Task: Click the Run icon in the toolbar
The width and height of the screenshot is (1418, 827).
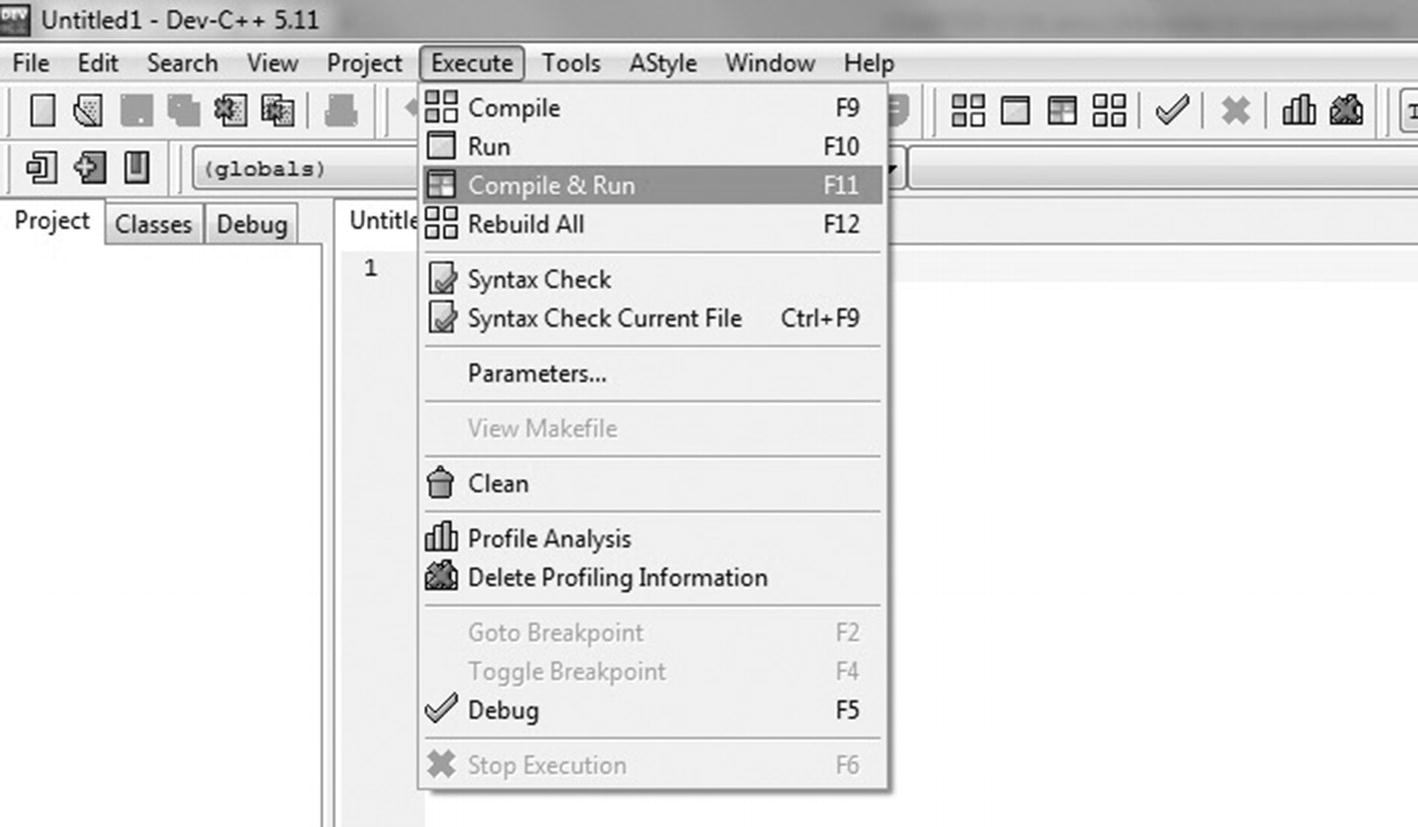Action: tap(1015, 110)
